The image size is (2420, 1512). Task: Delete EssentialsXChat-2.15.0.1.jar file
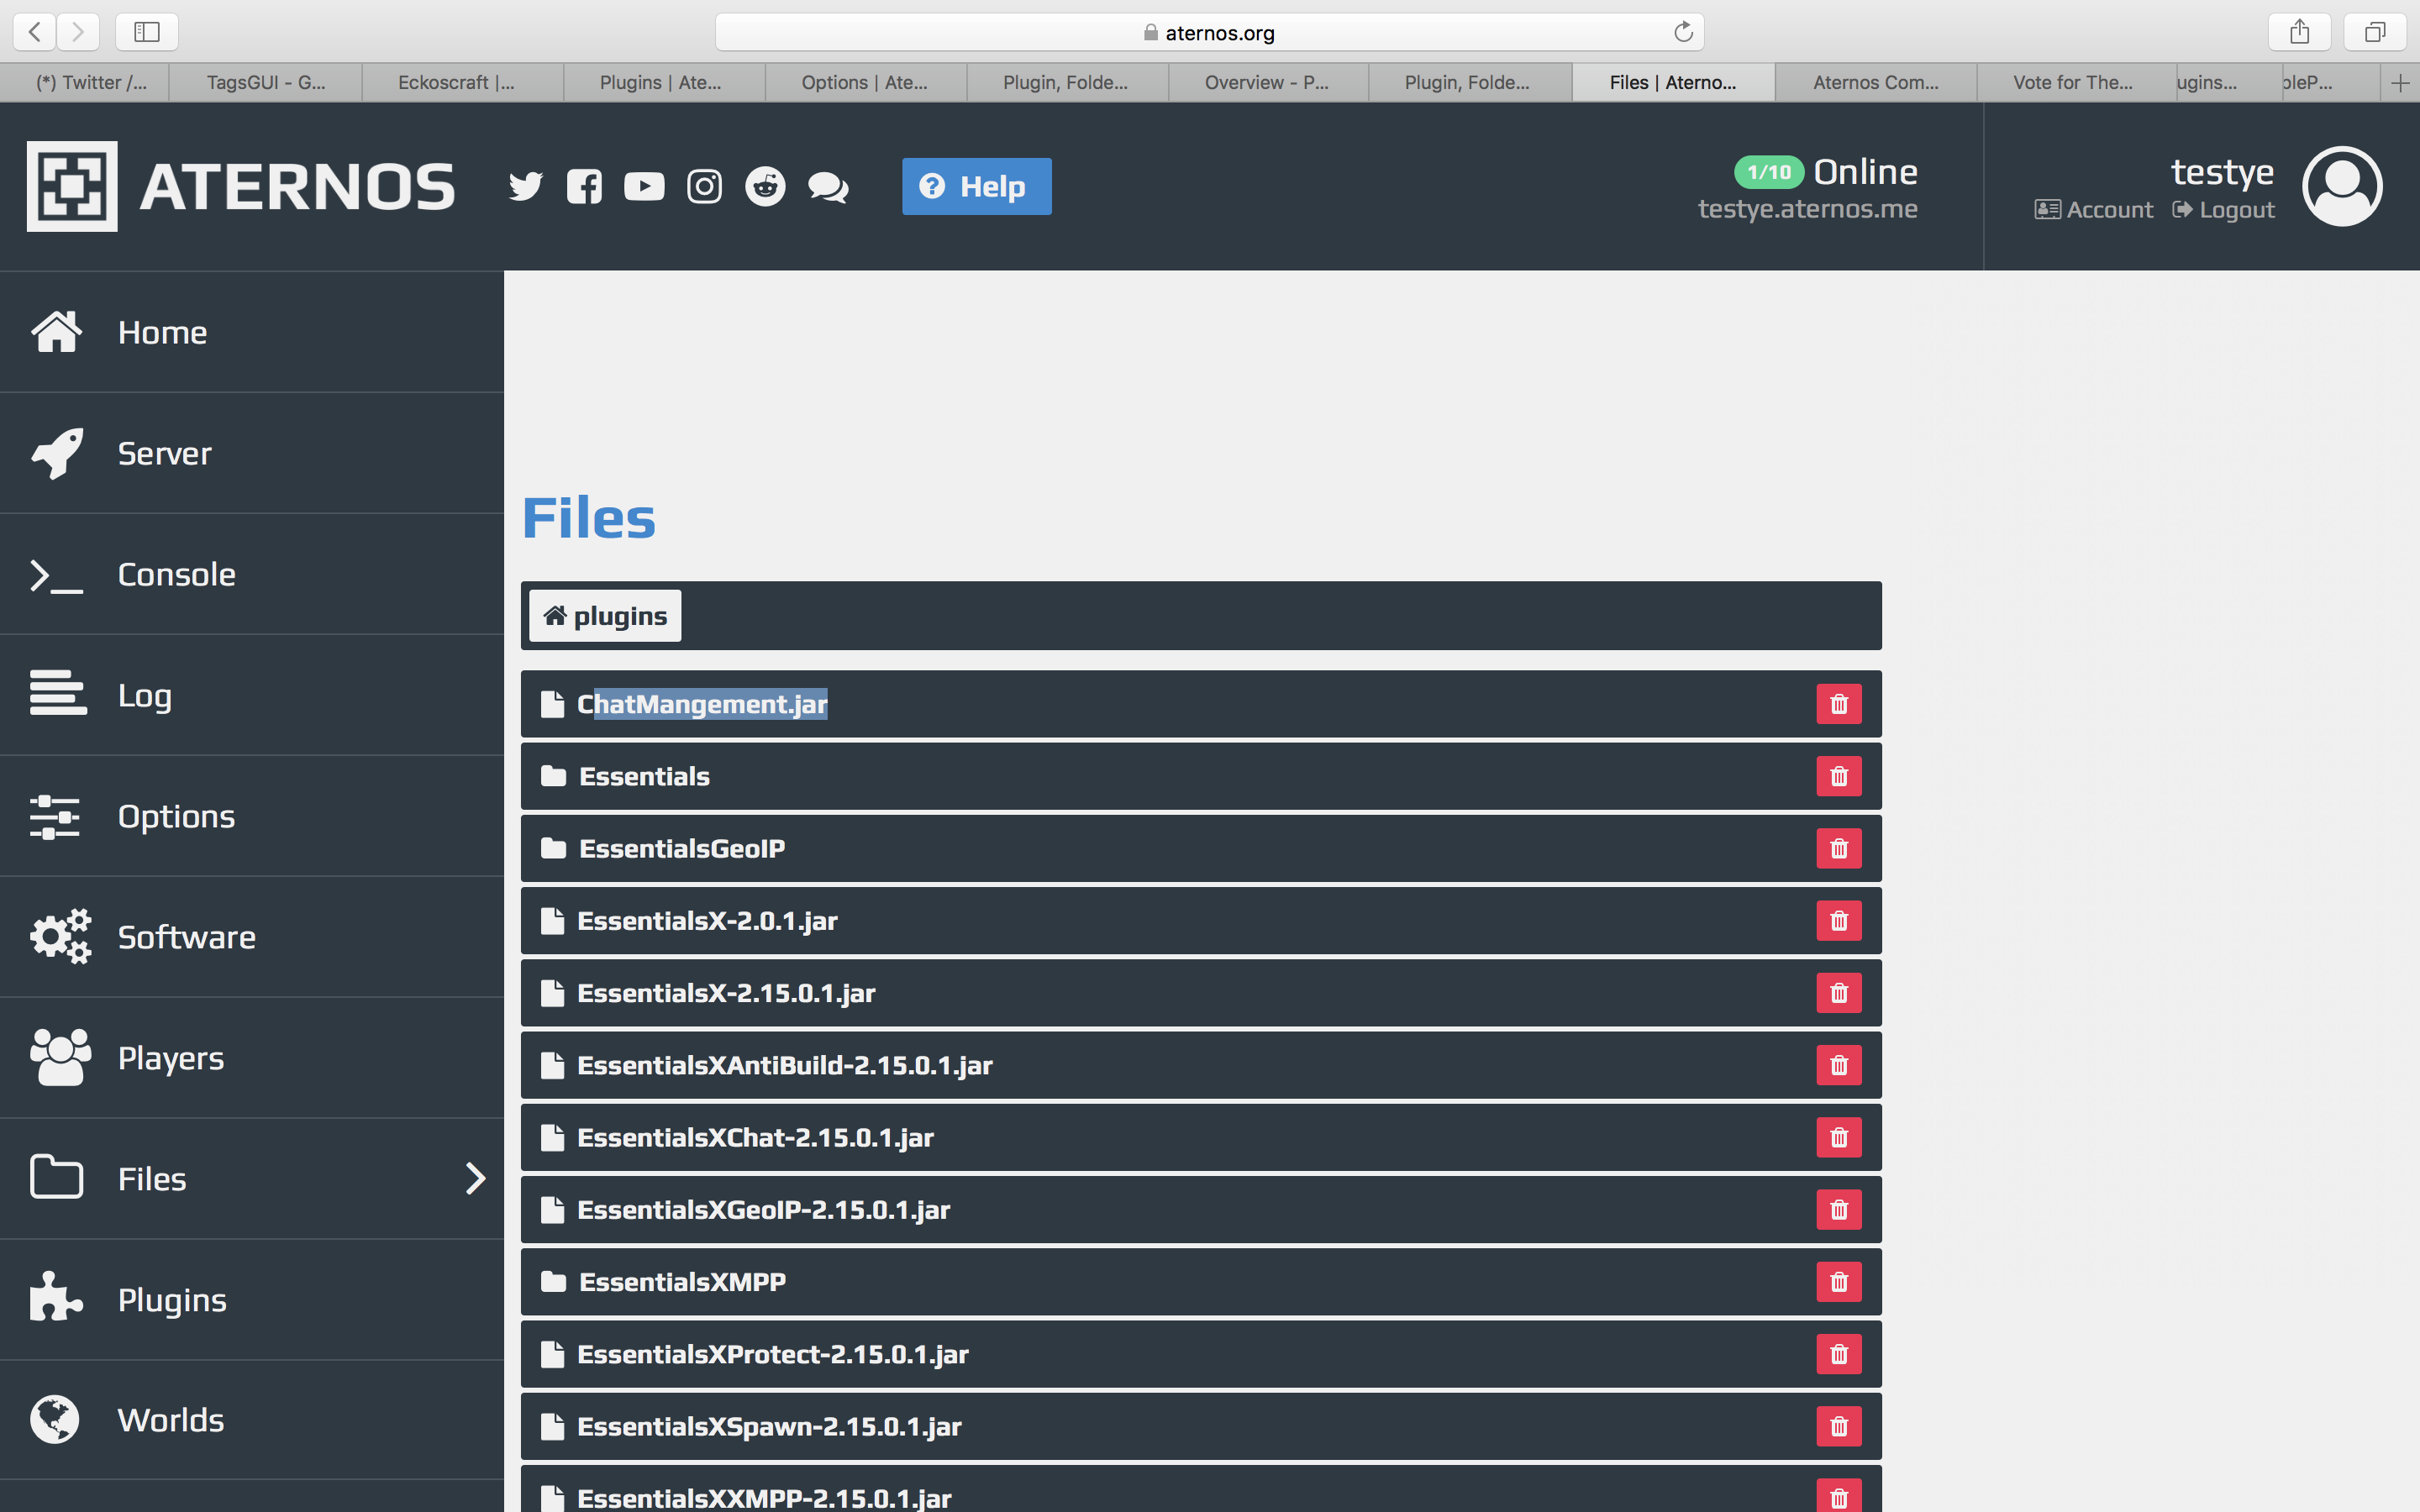pyautogui.click(x=1839, y=1137)
